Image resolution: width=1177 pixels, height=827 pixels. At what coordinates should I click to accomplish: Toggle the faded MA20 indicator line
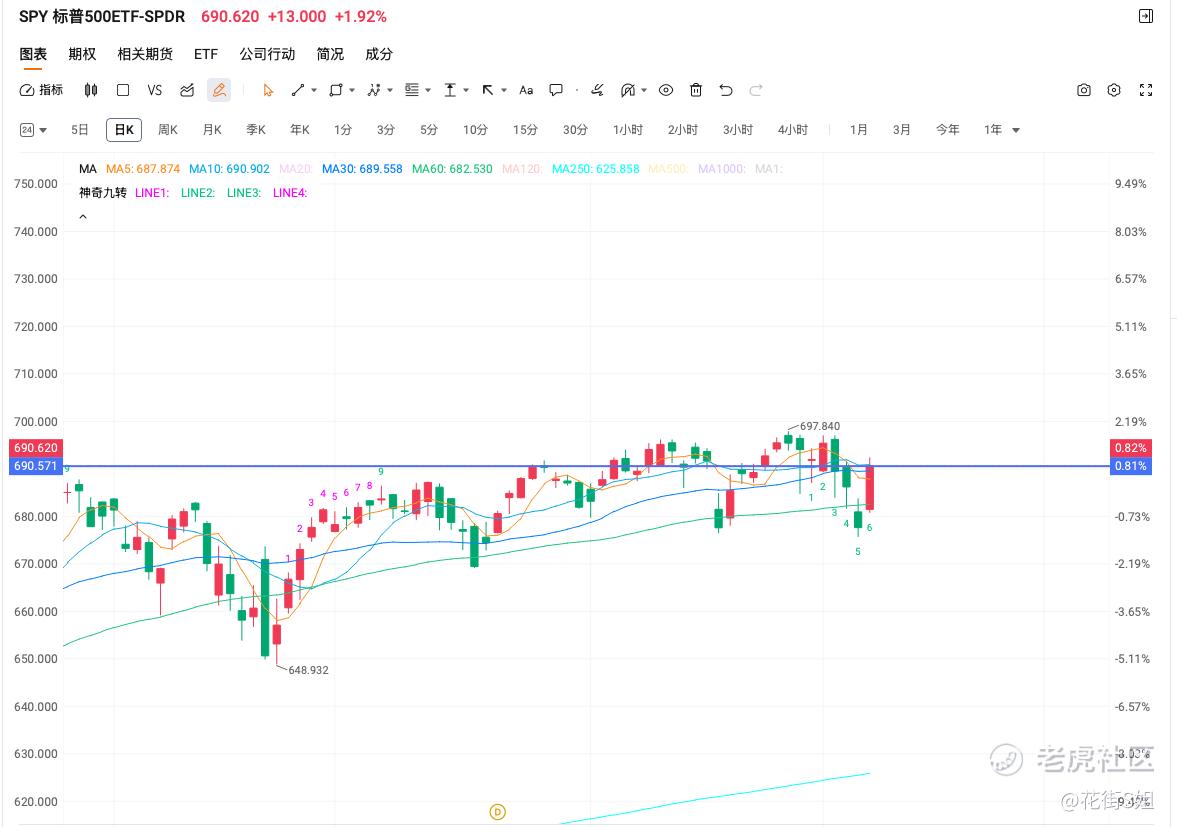[296, 169]
